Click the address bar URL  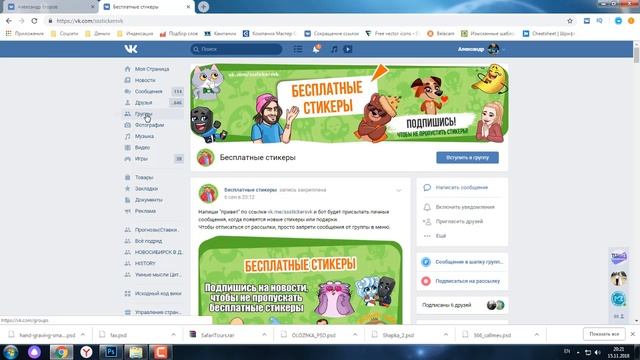pyautogui.click(x=89, y=21)
